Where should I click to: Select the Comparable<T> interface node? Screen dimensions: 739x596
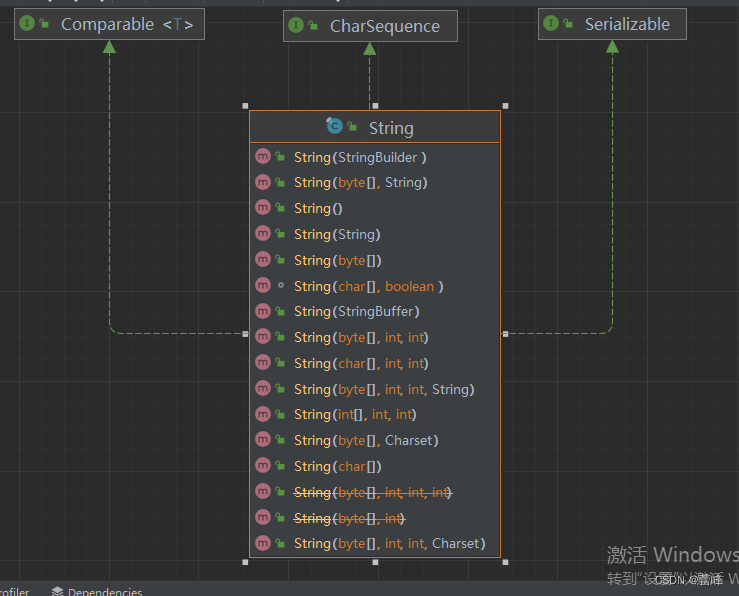tap(109, 24)
